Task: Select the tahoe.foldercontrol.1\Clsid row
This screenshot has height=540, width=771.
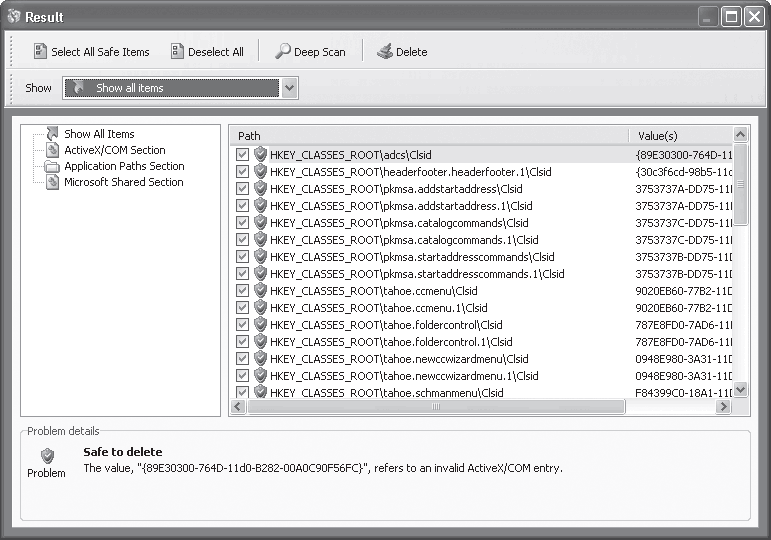Action: coord(481,342)
